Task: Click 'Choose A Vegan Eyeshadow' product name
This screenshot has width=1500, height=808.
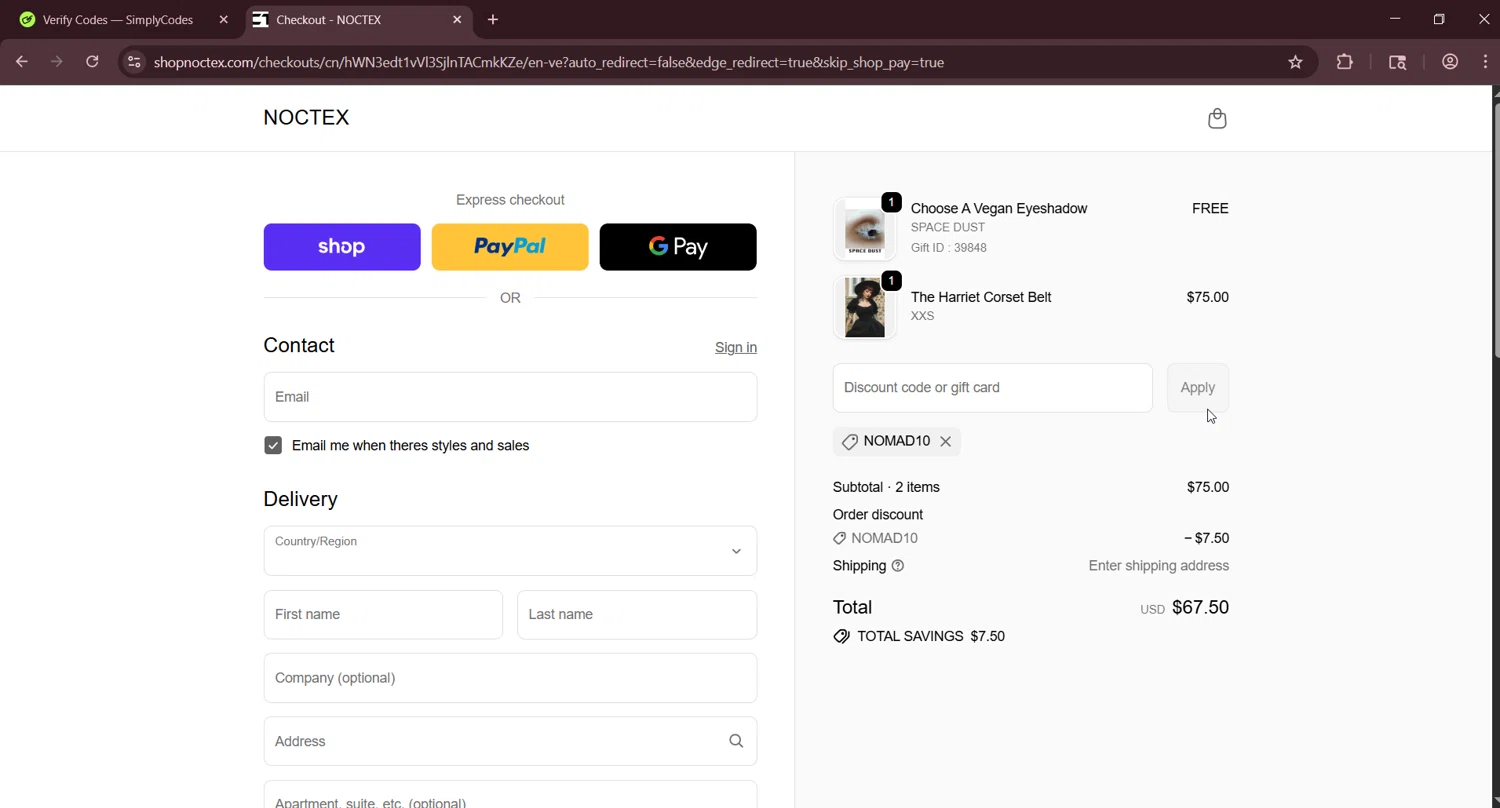Action: point(999,209)
